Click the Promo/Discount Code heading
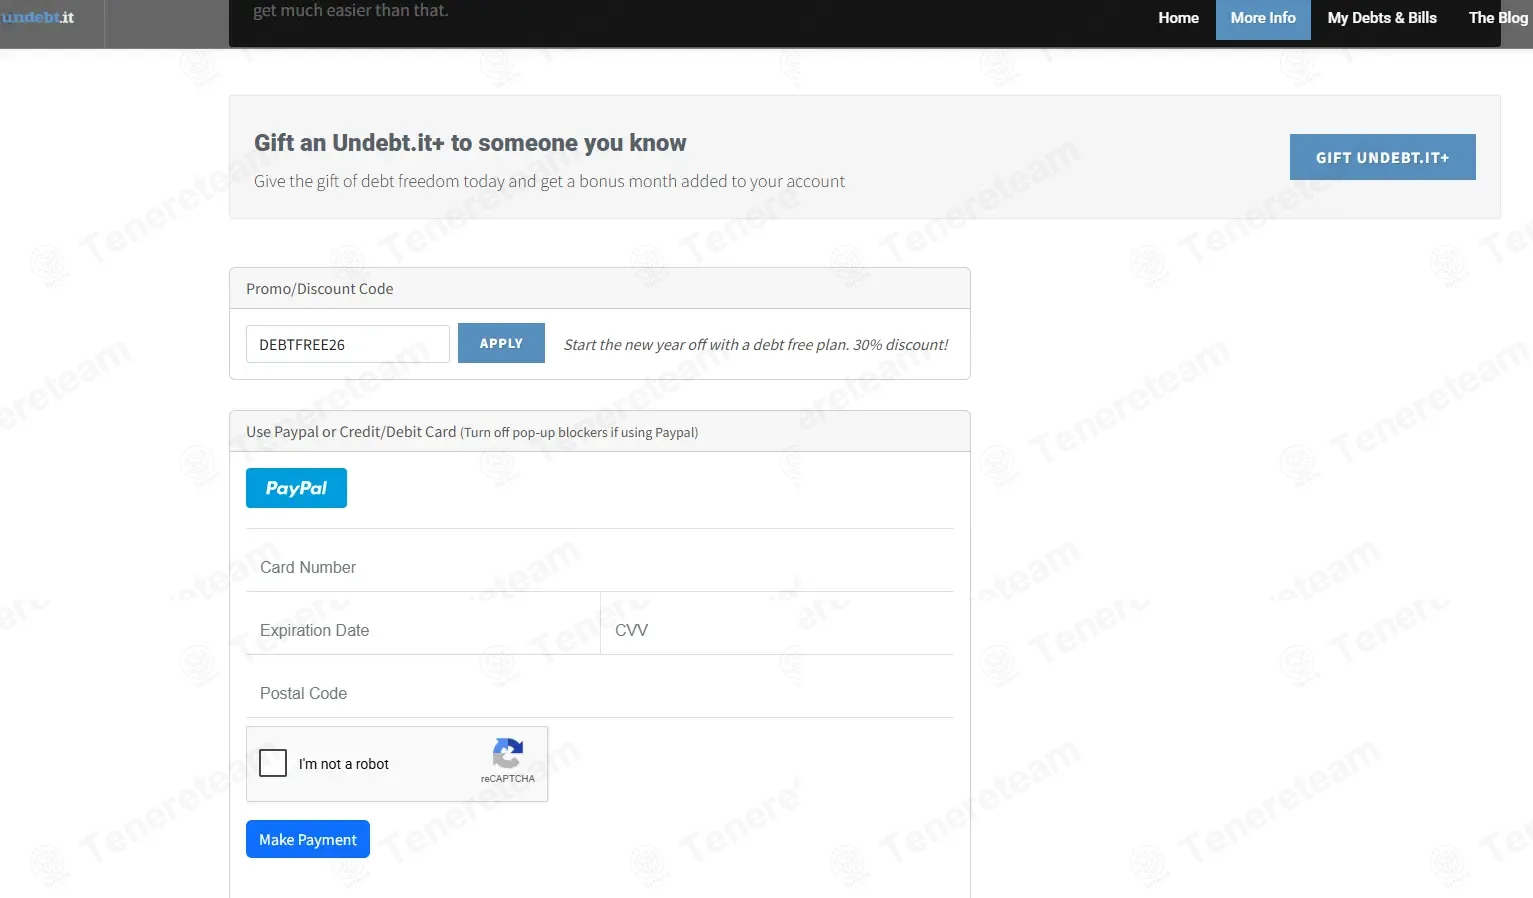 320,288
